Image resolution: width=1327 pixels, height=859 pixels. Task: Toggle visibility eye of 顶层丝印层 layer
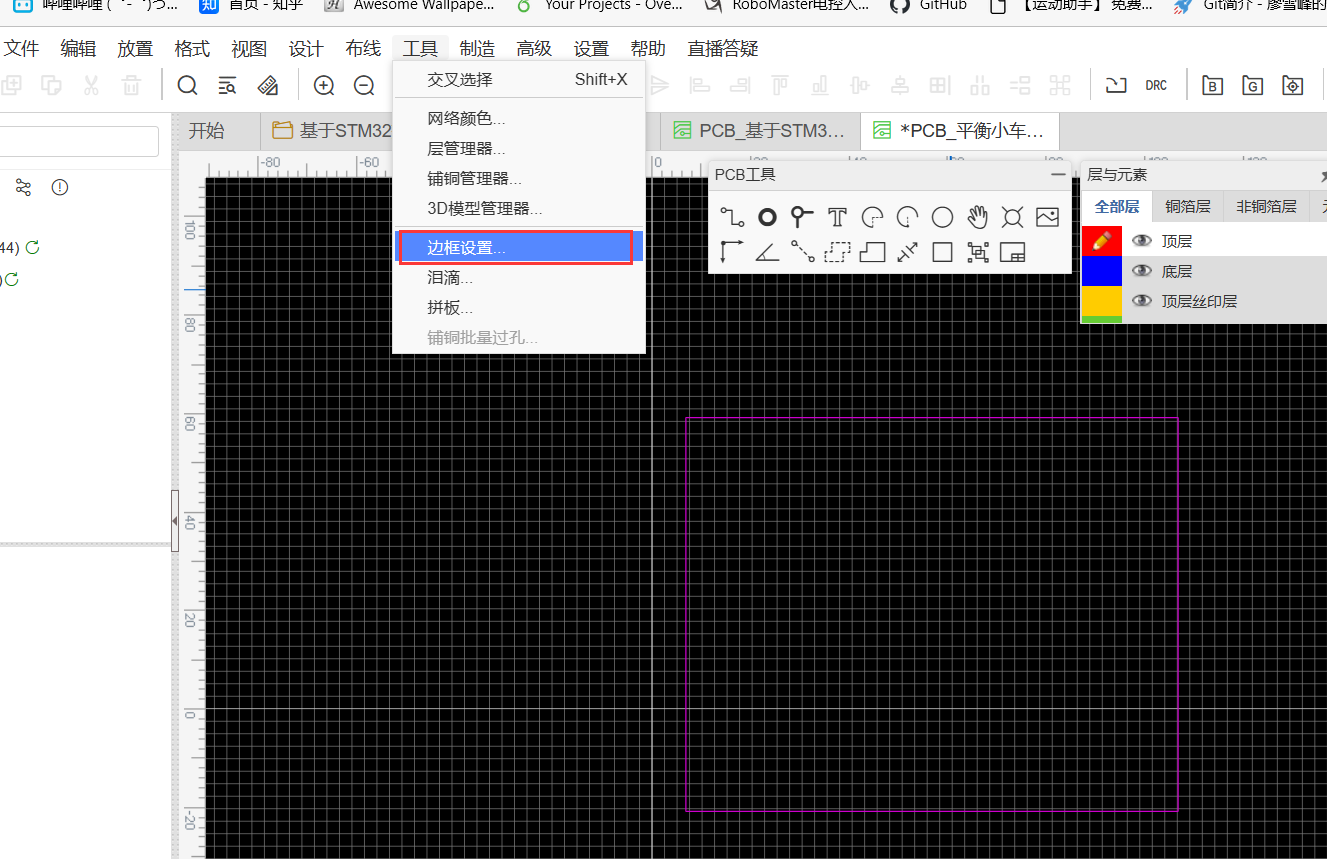tap(1141, 300)
